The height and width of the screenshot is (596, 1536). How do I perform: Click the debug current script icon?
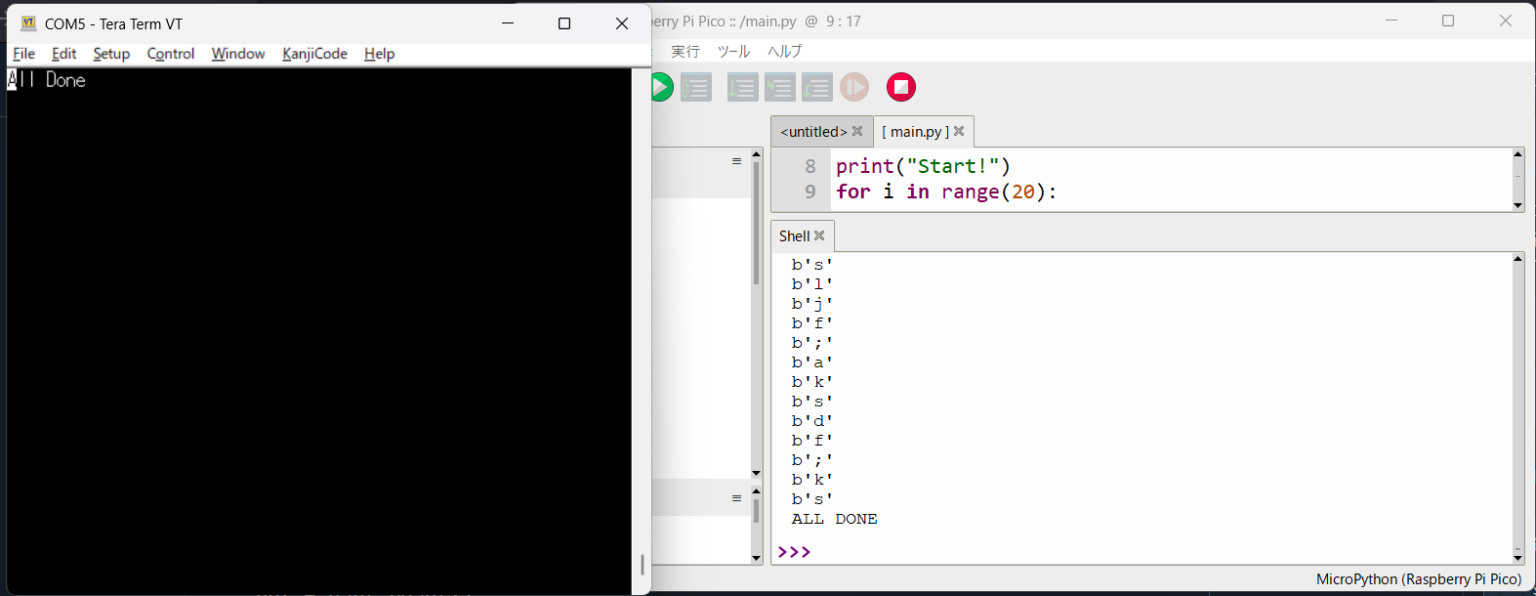tap(696, 87)
